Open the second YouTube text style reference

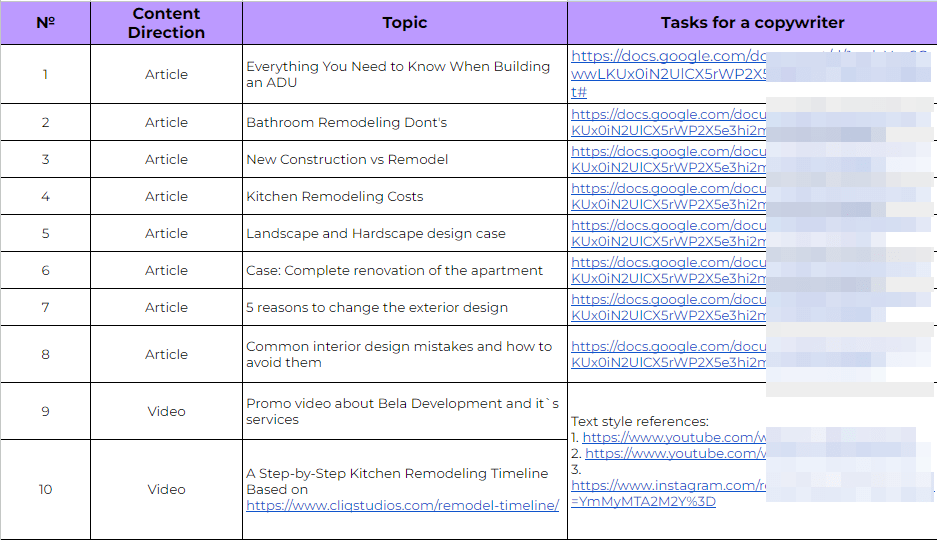675,454
